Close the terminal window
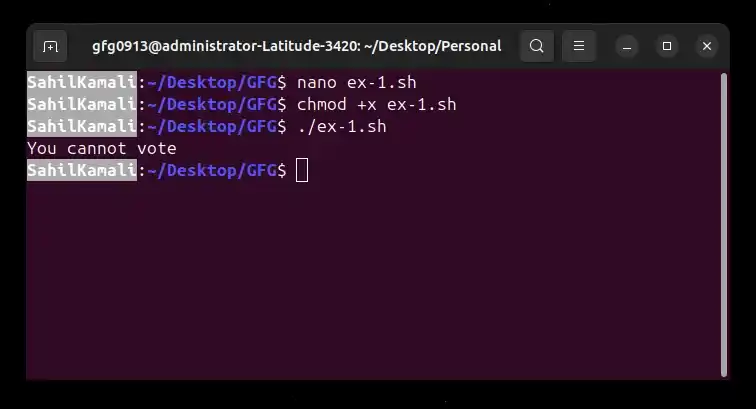 click(x=707, y=46)
